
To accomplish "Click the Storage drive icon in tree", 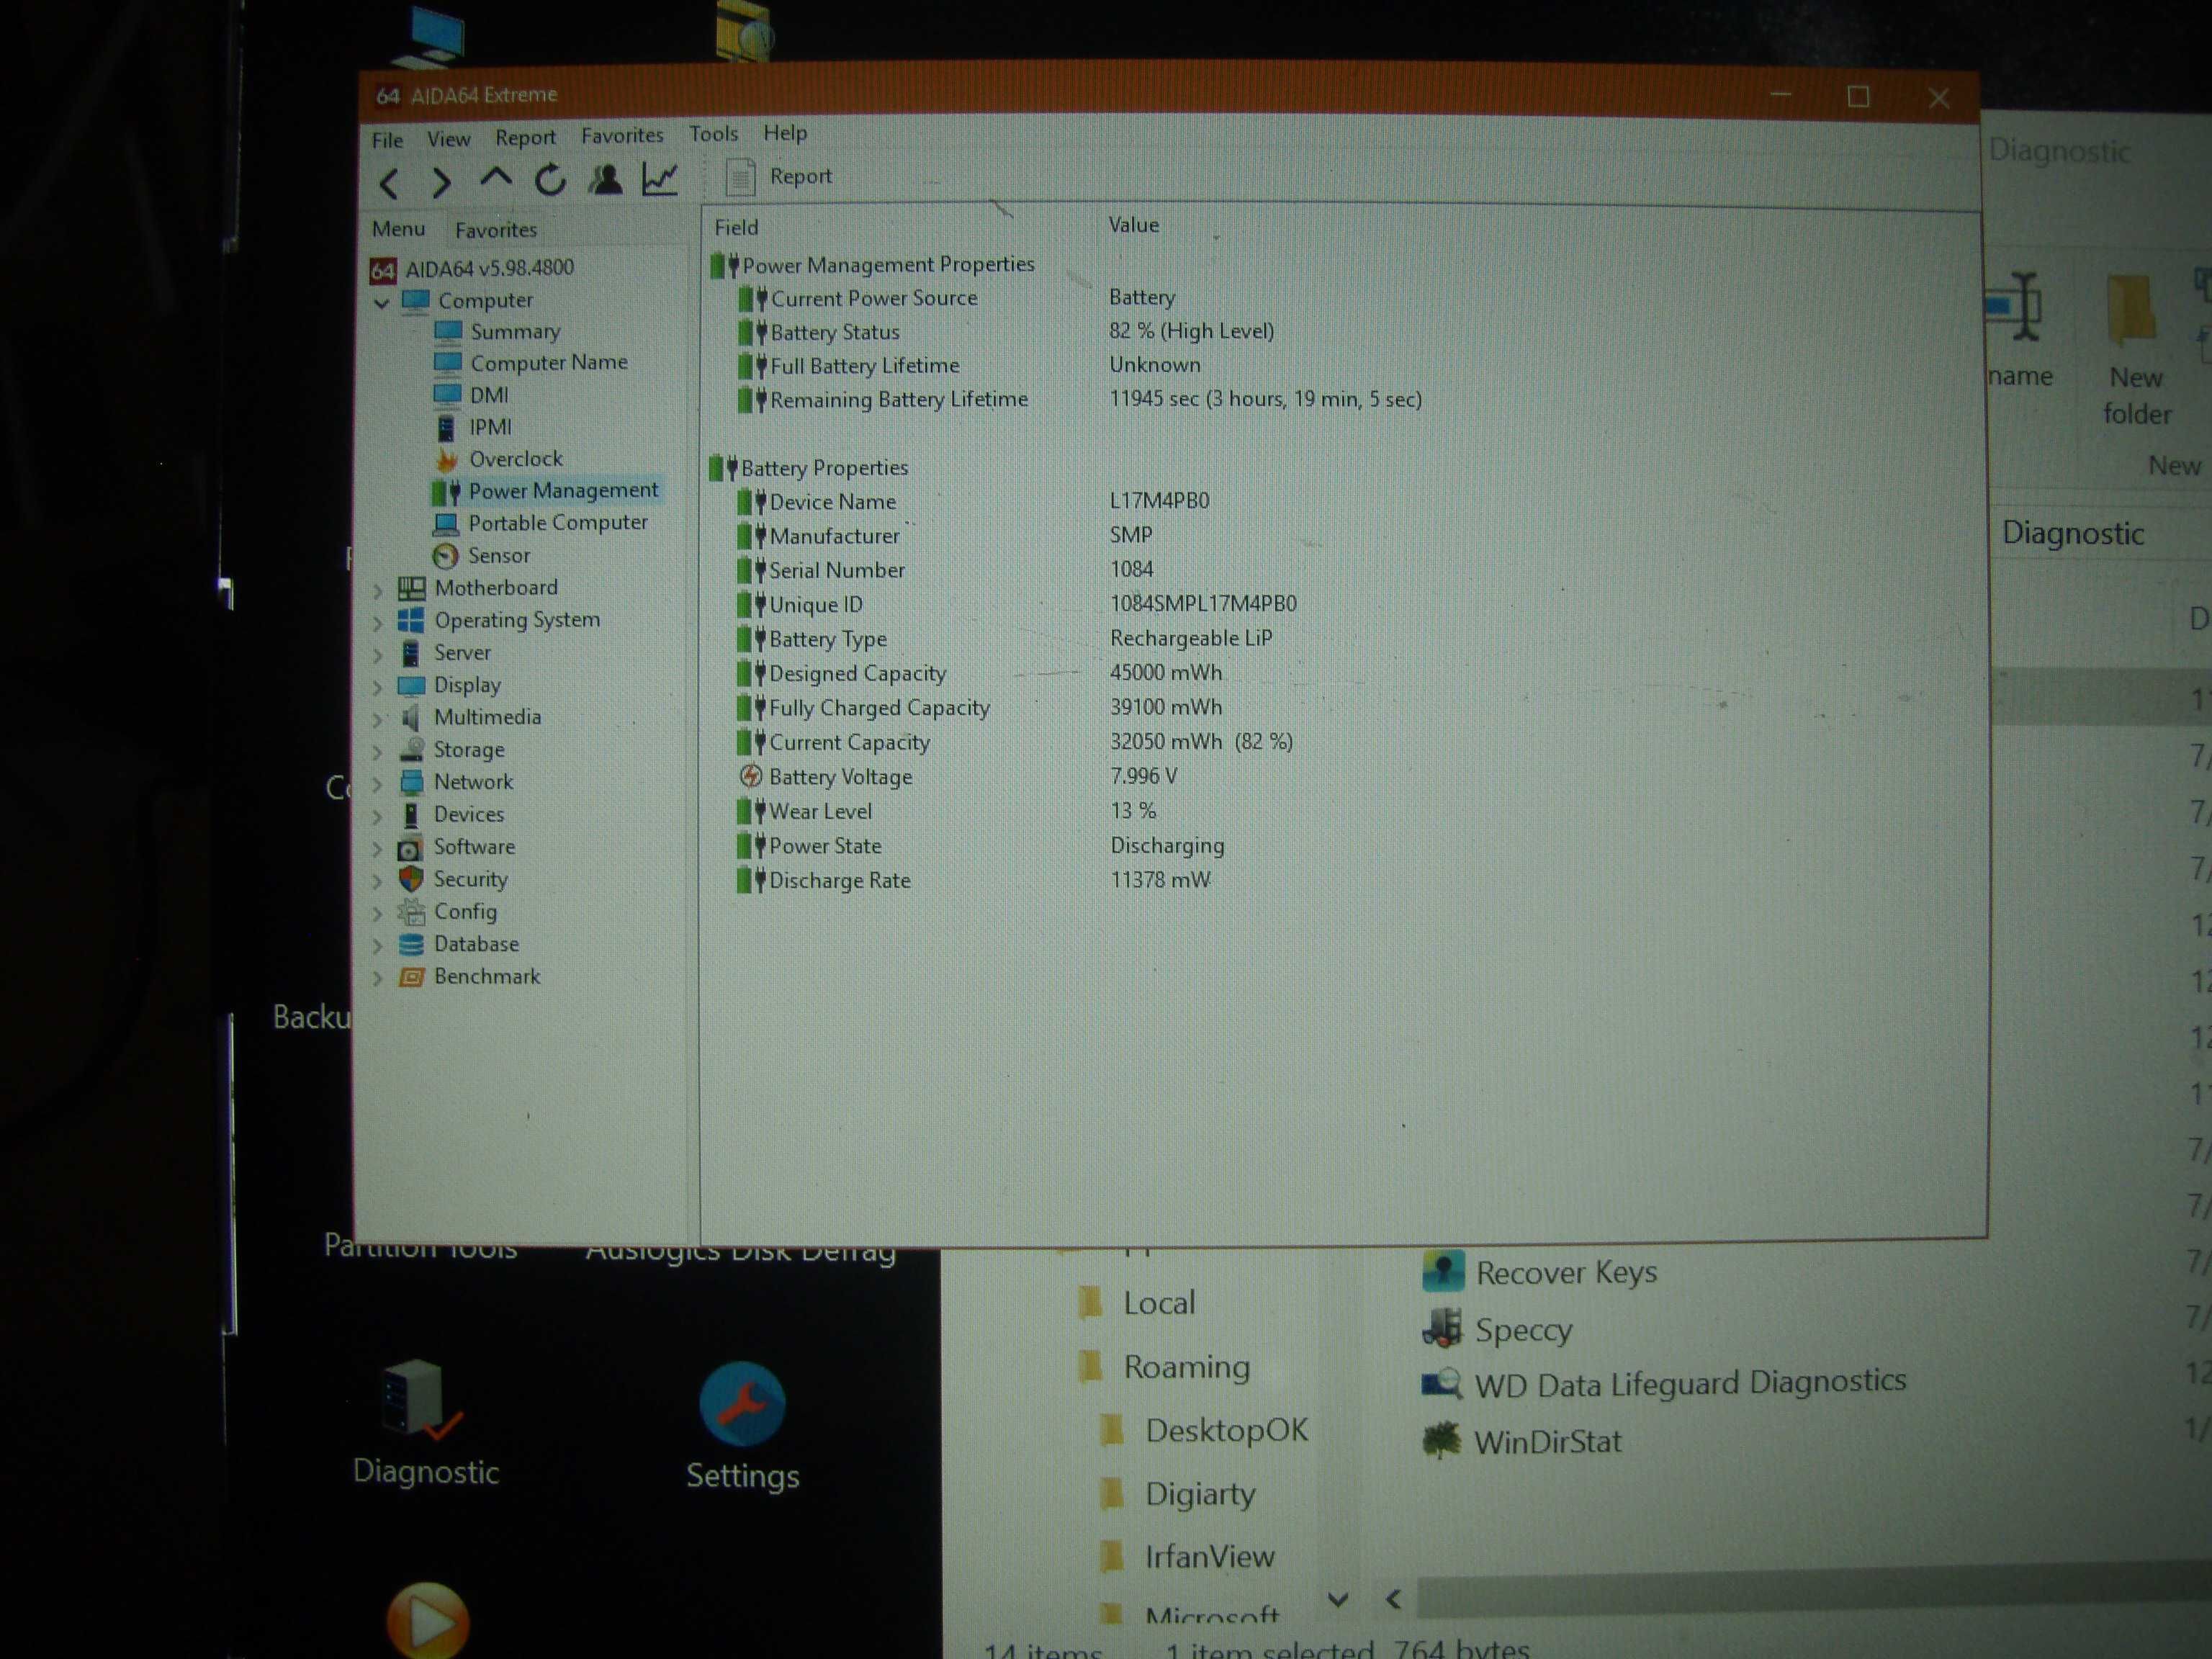I will [x=411, y=749].
